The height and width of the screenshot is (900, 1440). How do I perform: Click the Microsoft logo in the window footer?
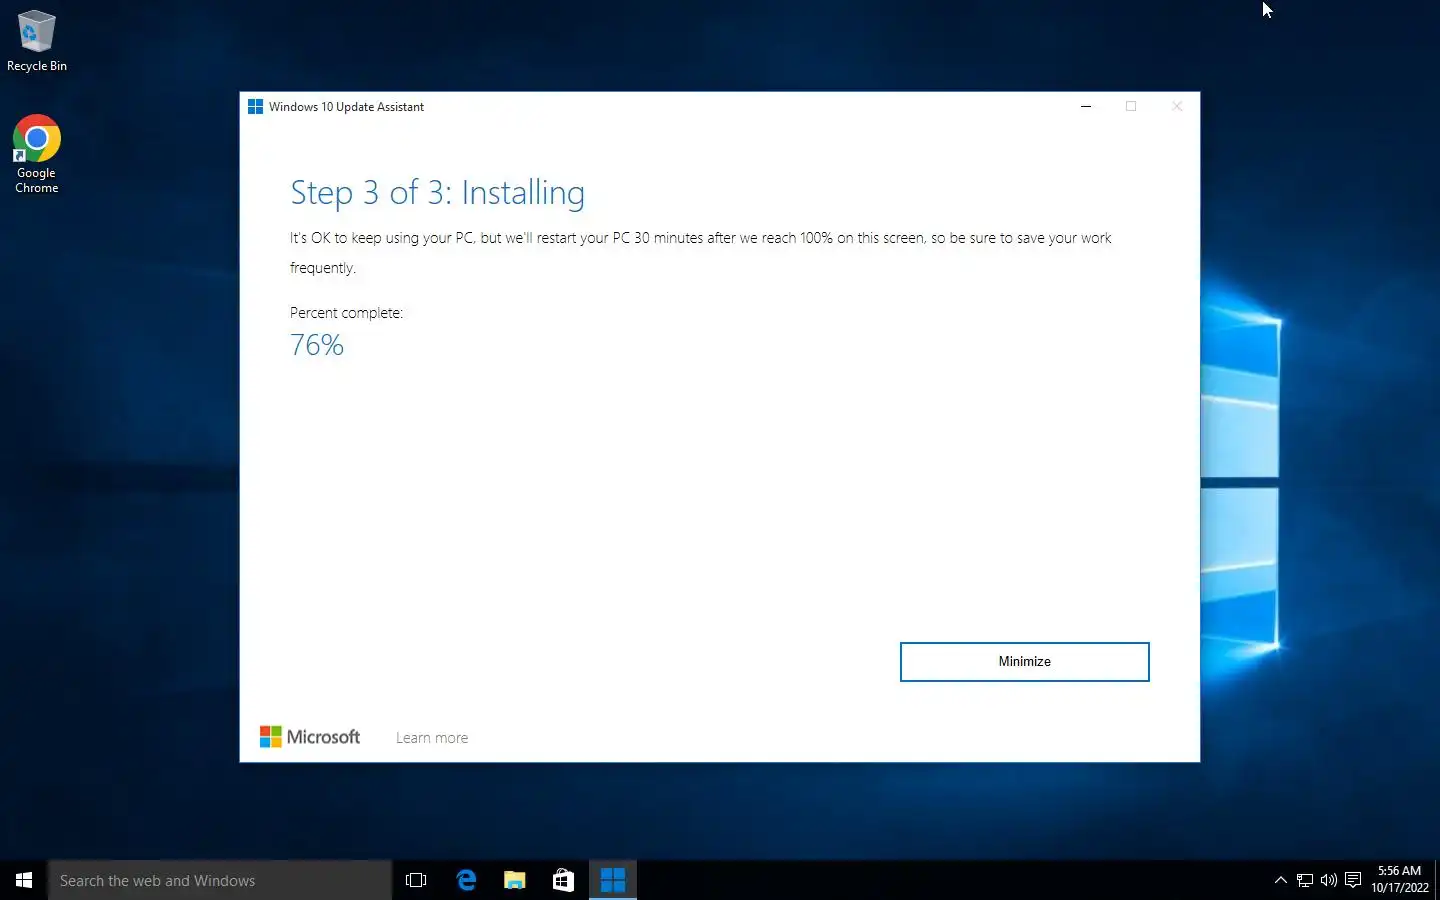(310, 737)
